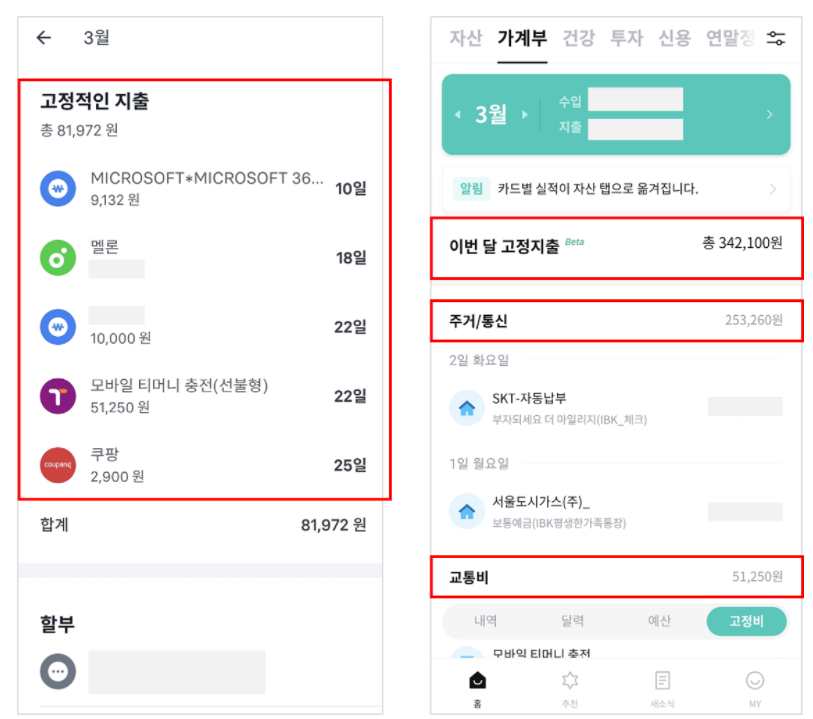This screenshot has width=813, height=719.
Task: Switch to the 투자 tab
Action: coord(626,38)
